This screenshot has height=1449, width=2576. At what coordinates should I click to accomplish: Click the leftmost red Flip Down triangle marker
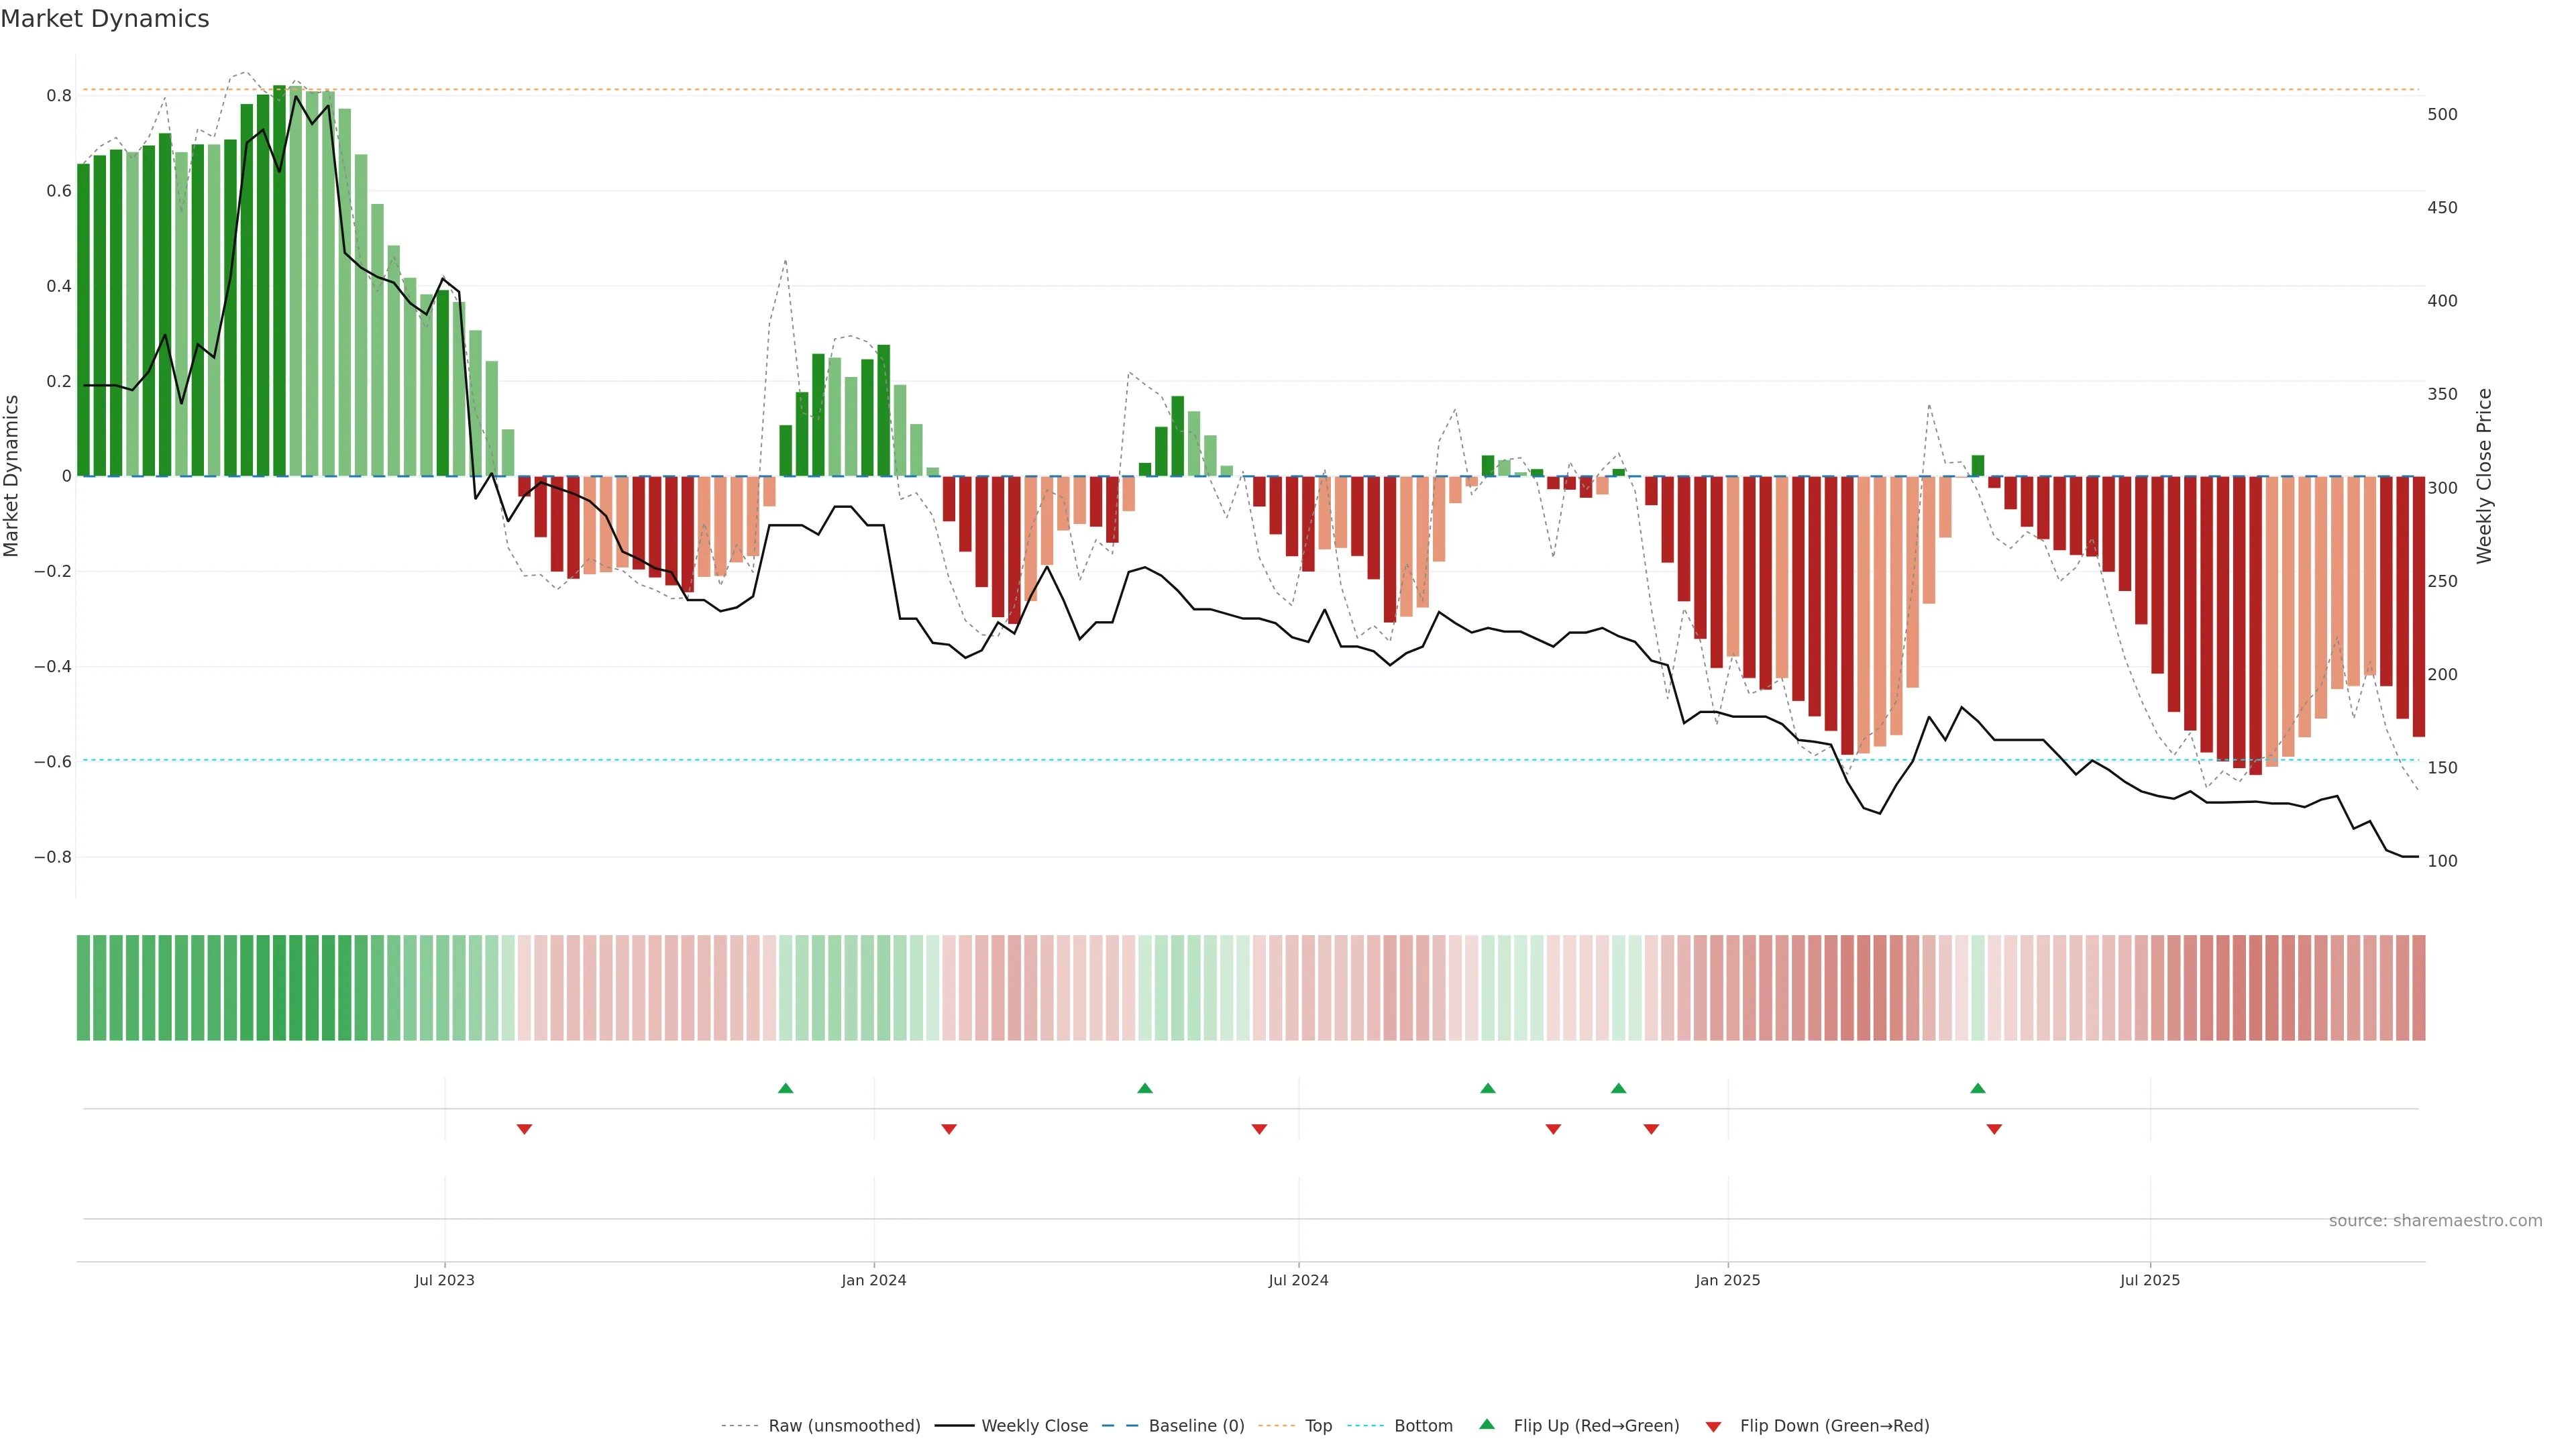[x=524, y=1129]
